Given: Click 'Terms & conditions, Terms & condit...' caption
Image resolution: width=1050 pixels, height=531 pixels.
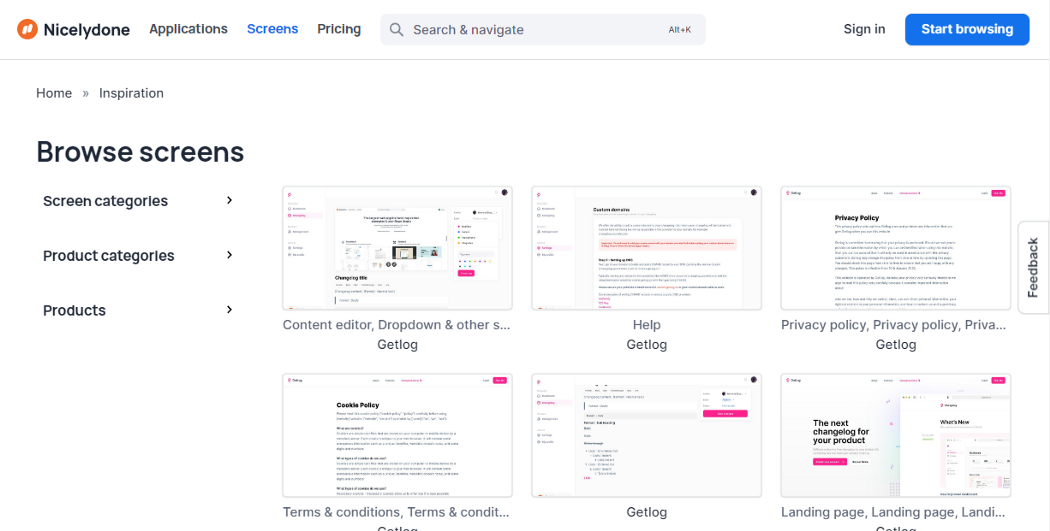Looking at the screenshot, I should tap(396, 512).
